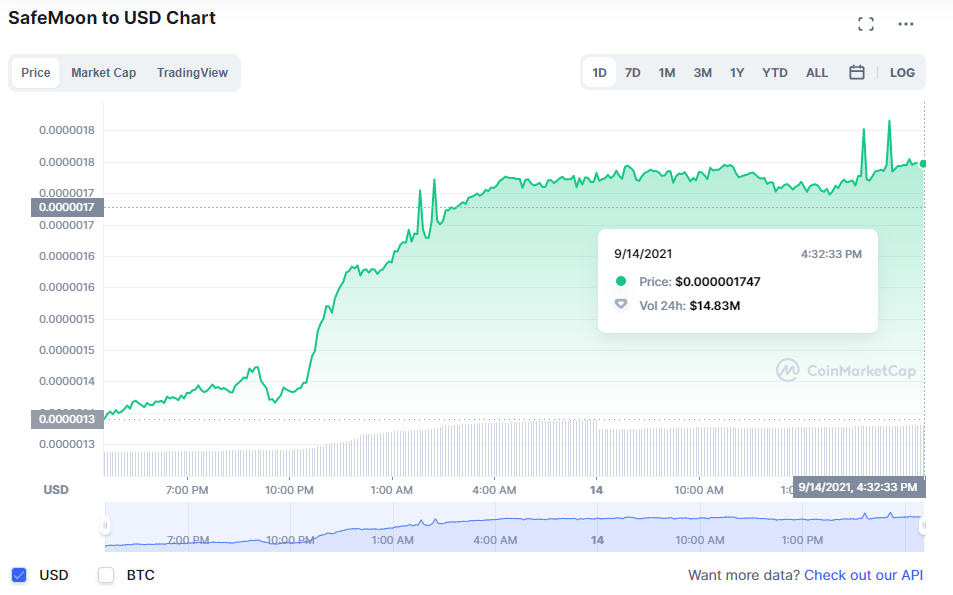Click the 1:00 PM label in range navigator

[802, 540]
